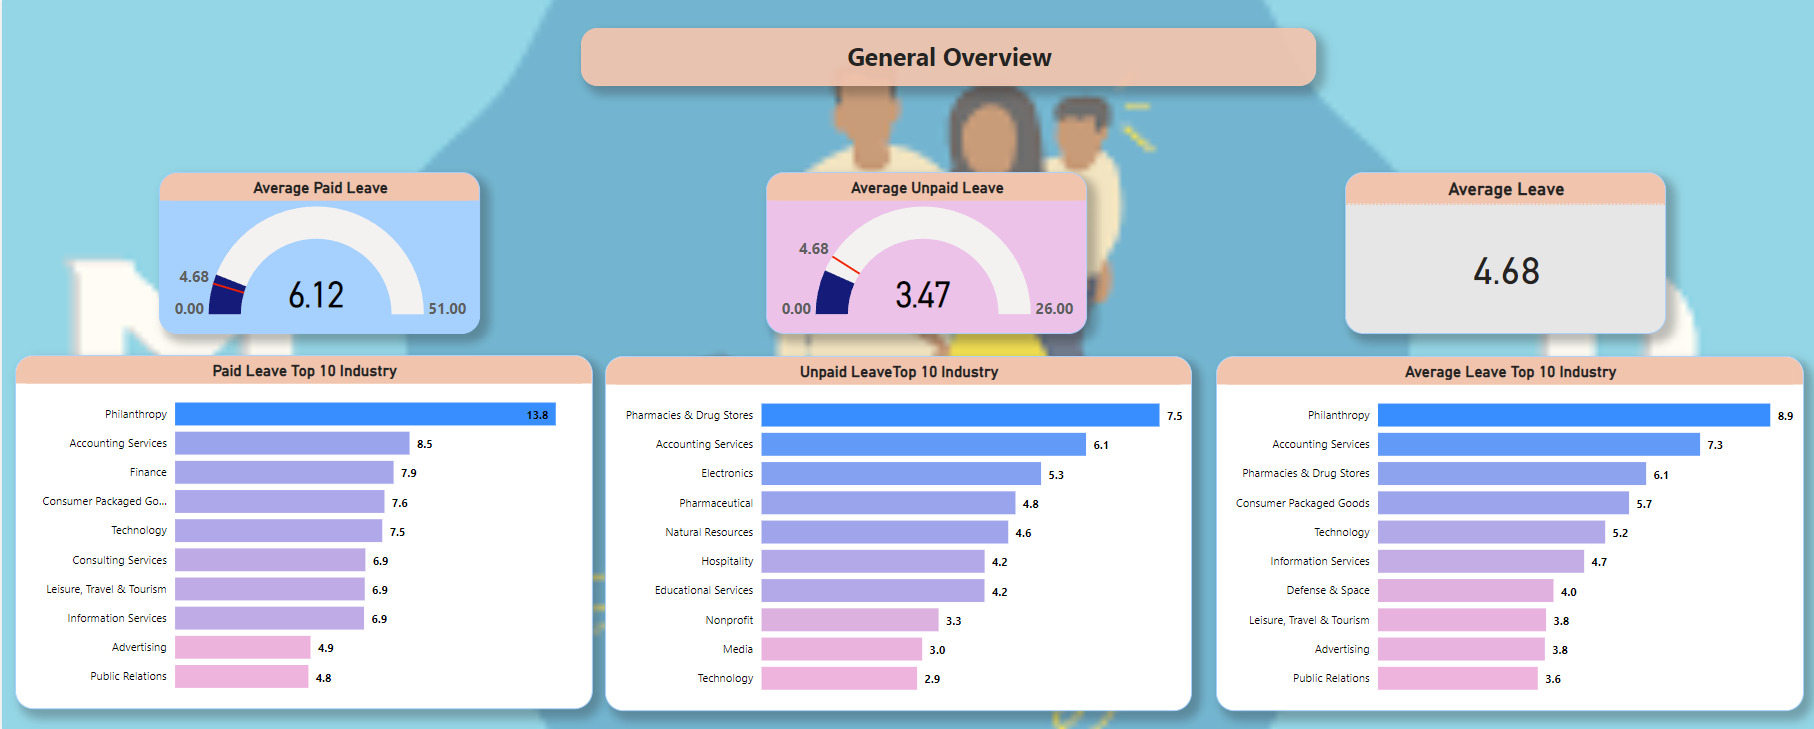1814x729 pixels.
Task: Click the Consulting Services bar showing 6.9
Action: (x=270, y=560)
